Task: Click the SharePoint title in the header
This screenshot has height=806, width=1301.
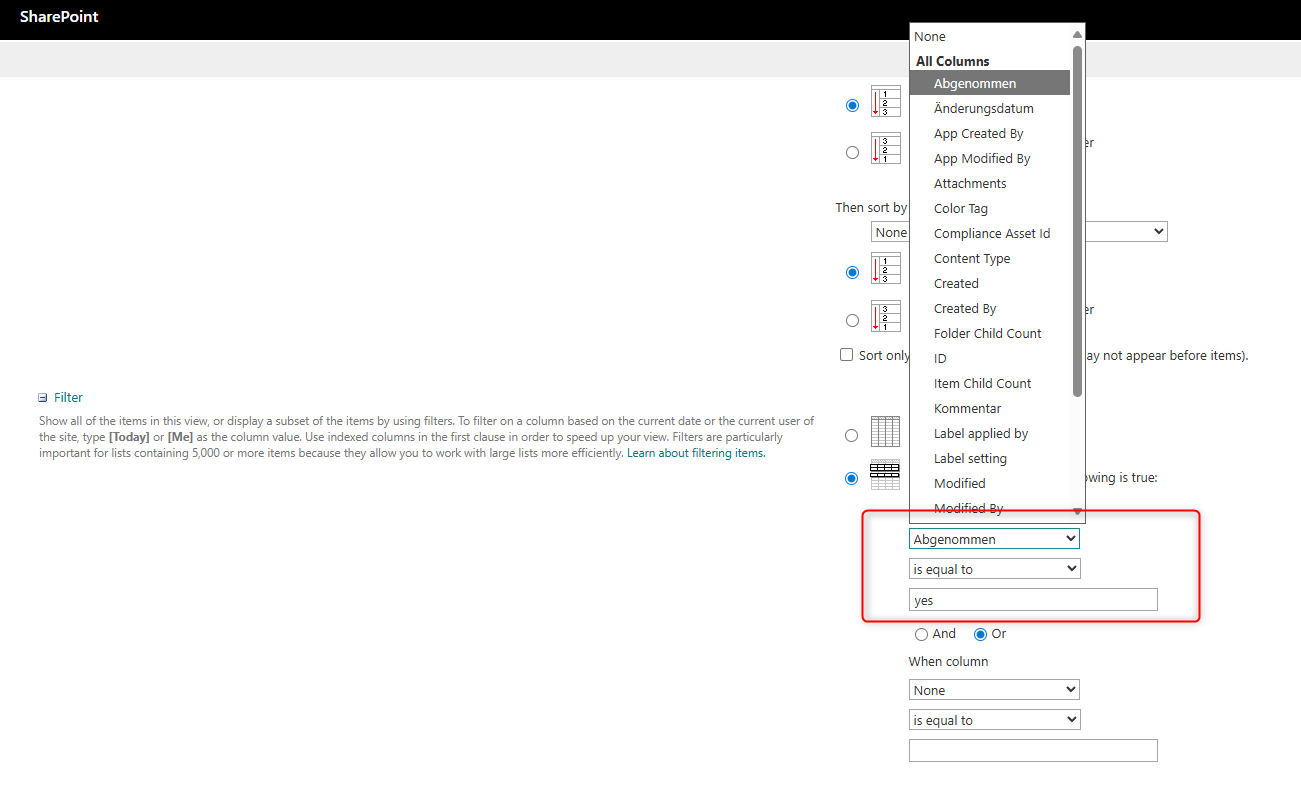Action: click(59, 17)
